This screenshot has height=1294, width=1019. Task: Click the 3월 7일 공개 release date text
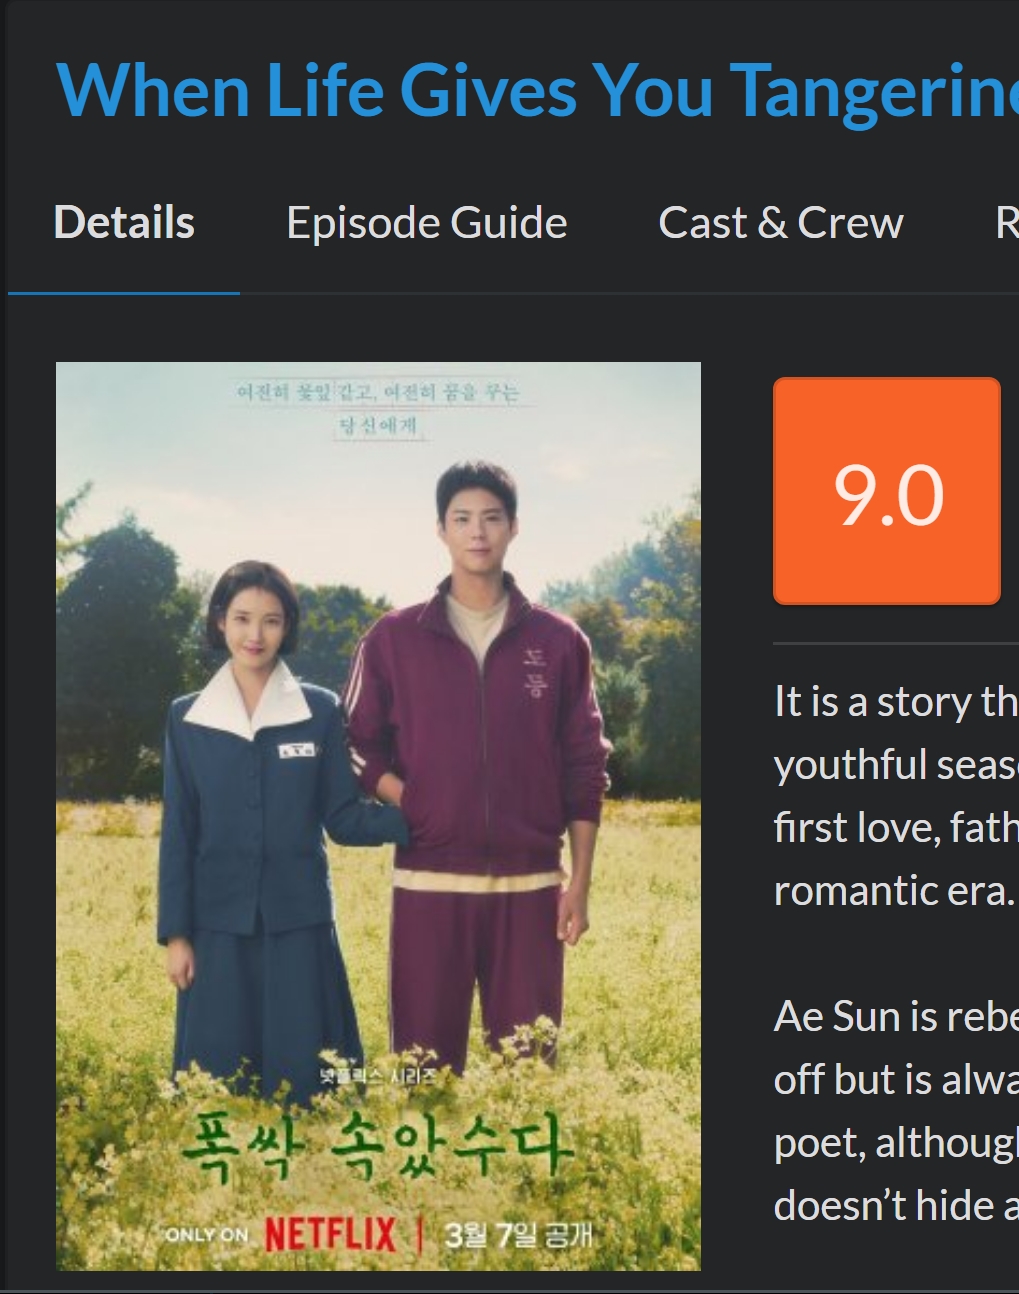pyautogui.click(x=518, y=1235)
